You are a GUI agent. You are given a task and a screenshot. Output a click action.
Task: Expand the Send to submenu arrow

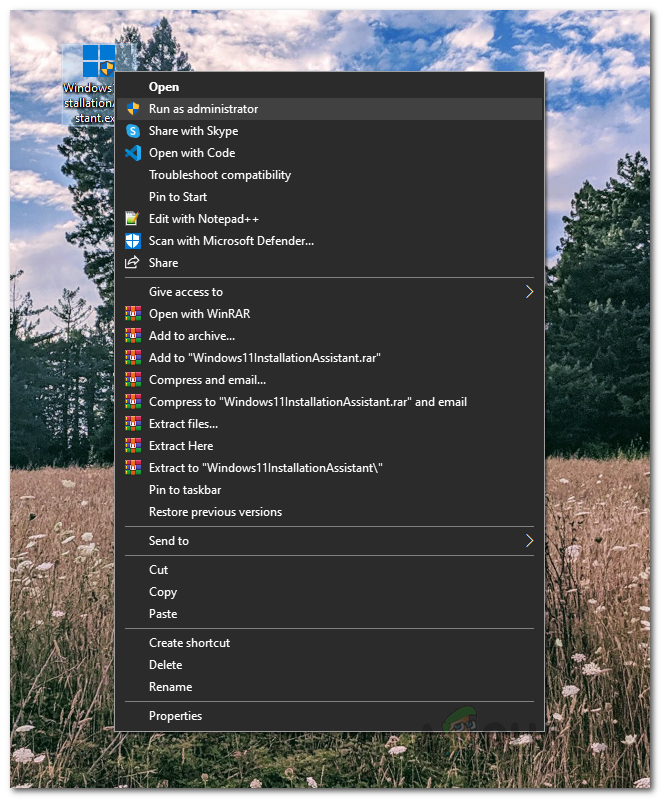530,541
